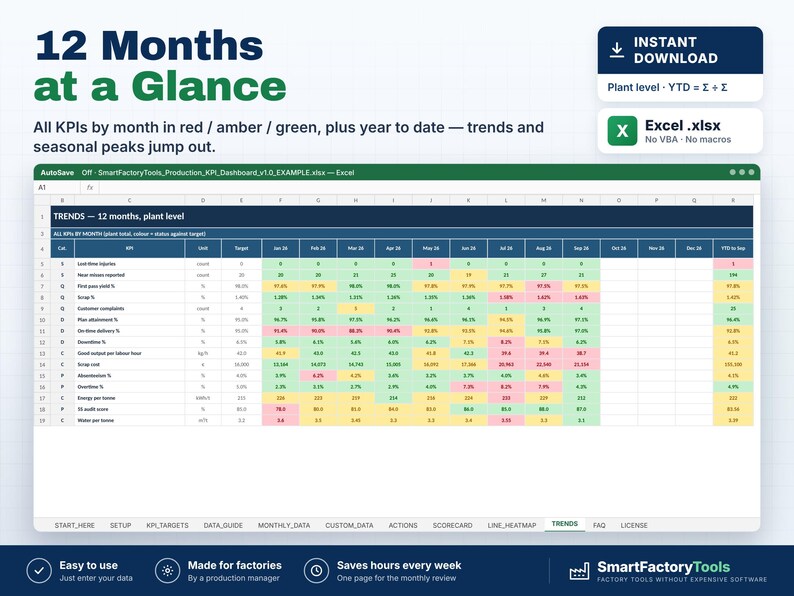Go to the LINE_HEATMAP sheet tab
The height and width of the screenshot is (596, 794).
(x=511, y=525)
